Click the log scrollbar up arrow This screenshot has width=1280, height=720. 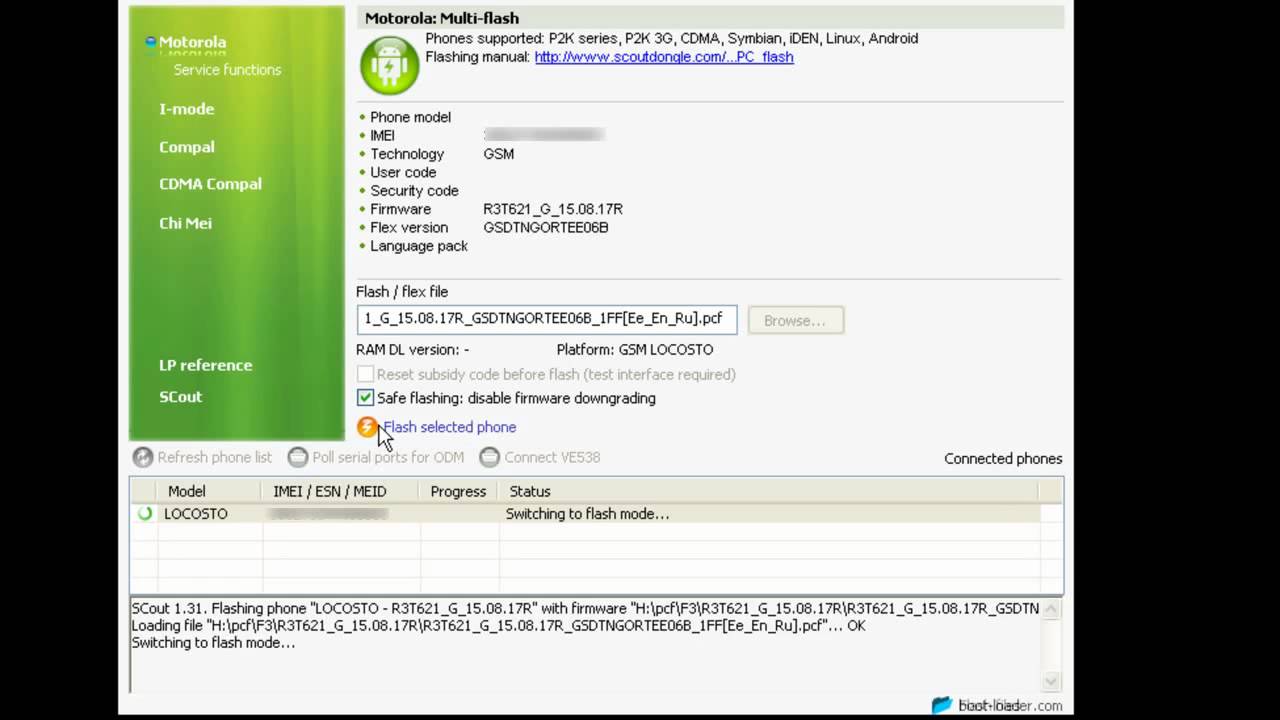click(x=1051, y=608)
